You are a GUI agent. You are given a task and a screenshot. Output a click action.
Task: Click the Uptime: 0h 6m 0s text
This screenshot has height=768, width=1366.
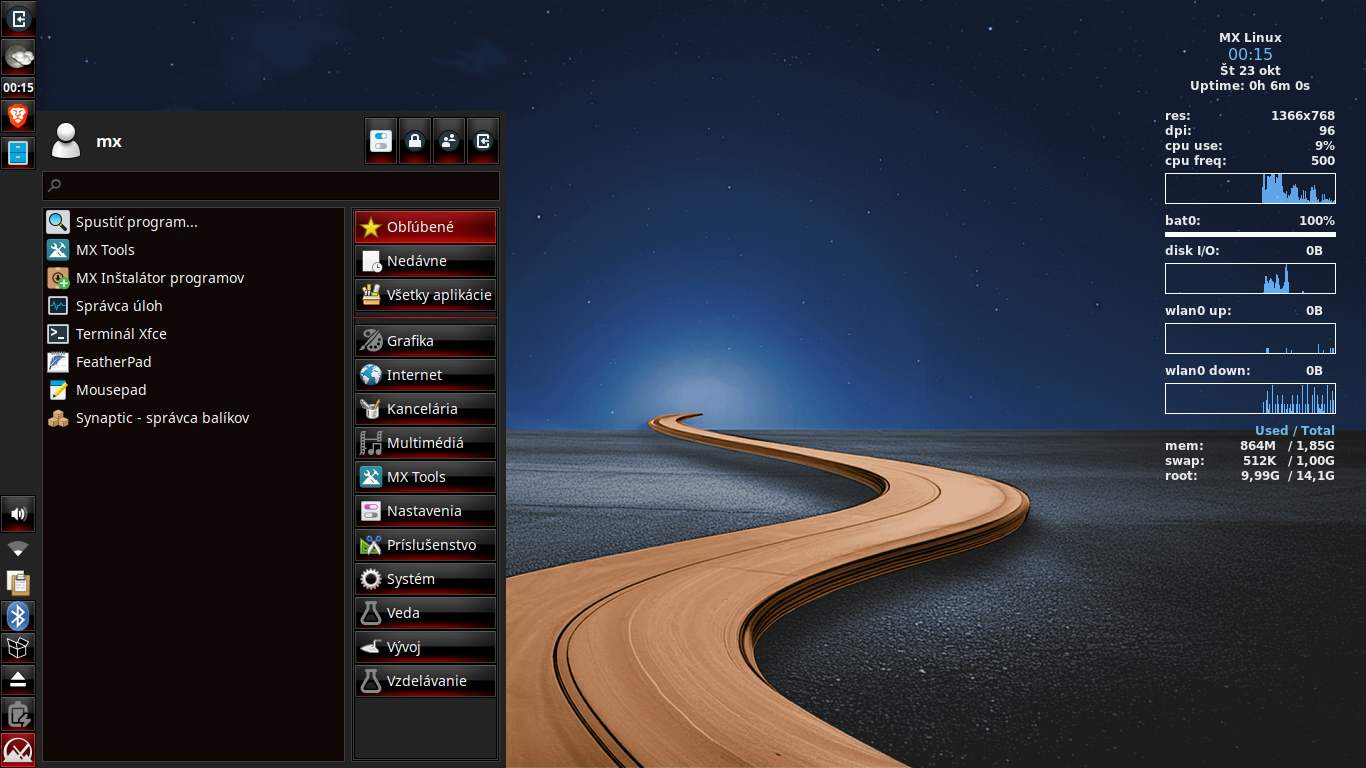point(1250,86)
